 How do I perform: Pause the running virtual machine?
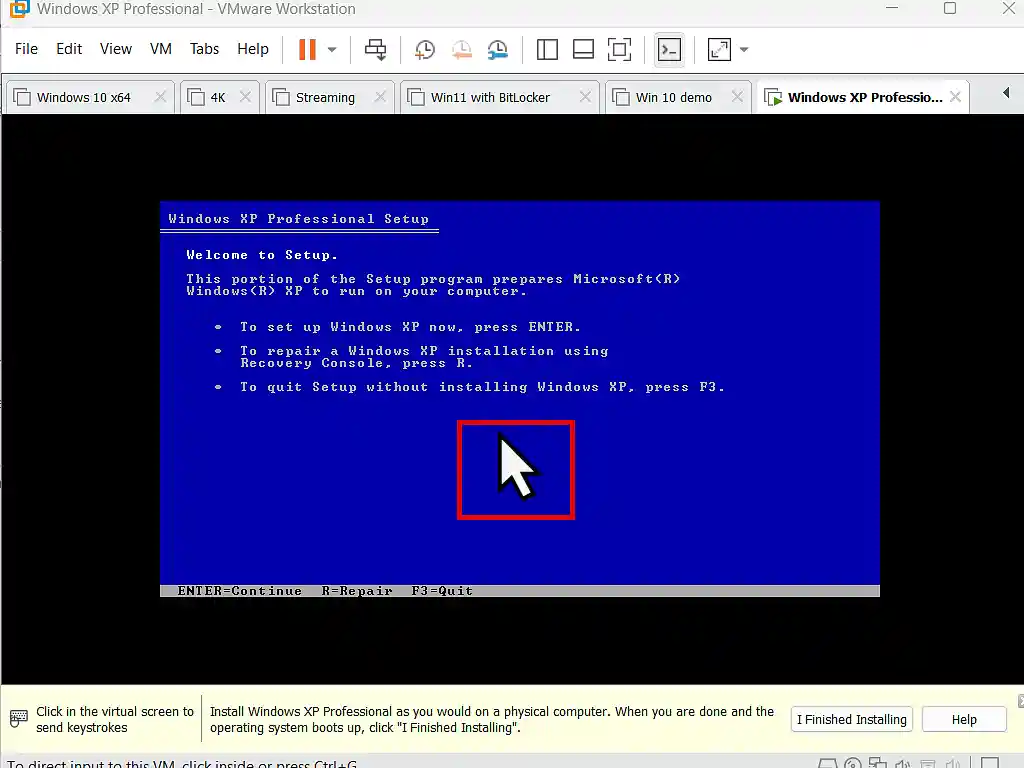[306, 48]
